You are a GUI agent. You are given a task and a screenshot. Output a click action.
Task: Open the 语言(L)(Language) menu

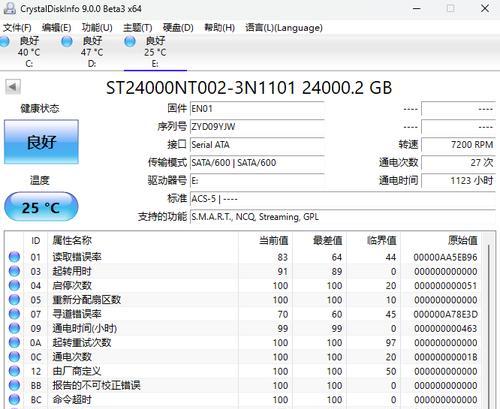pyautogui.click(x=284, y=28)
